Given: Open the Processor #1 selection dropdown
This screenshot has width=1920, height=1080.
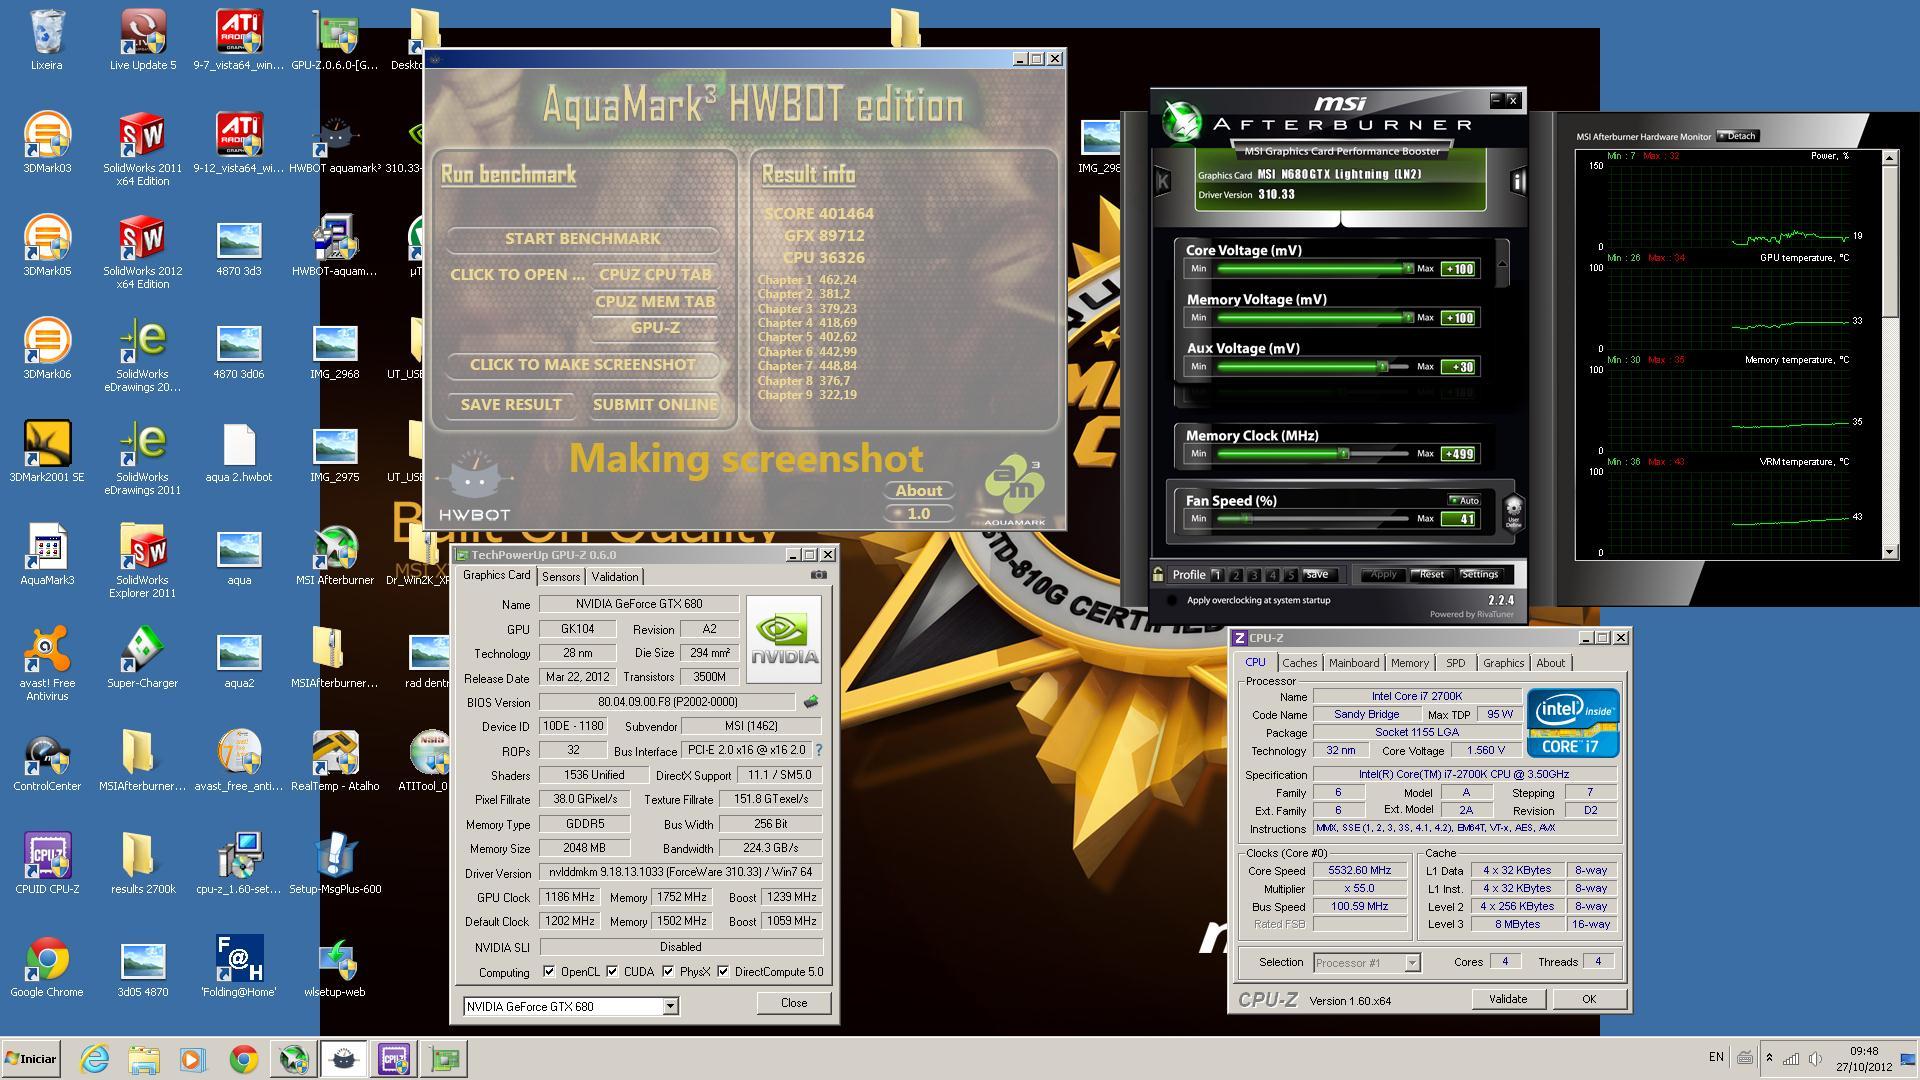Looking at the screenshot, I should [1412, 963].
